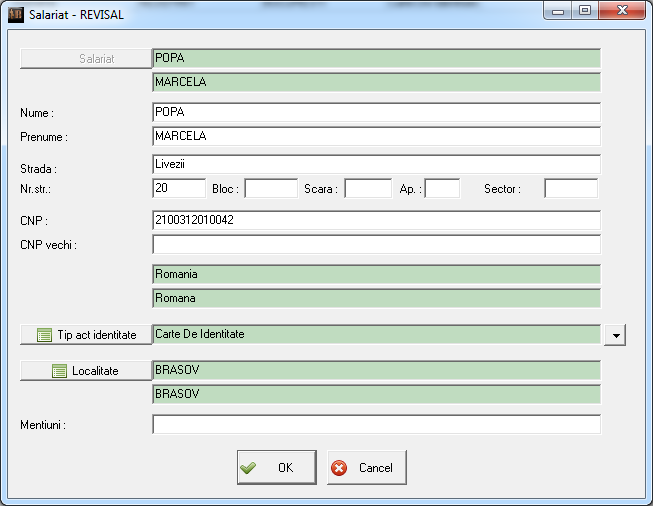
Task: Select the Strada field with Livezii
Action: 375,164
